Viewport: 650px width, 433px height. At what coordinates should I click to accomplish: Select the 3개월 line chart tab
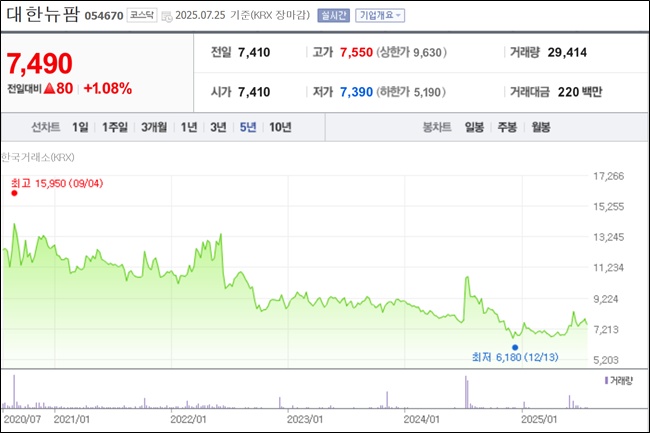click(154, 127)
